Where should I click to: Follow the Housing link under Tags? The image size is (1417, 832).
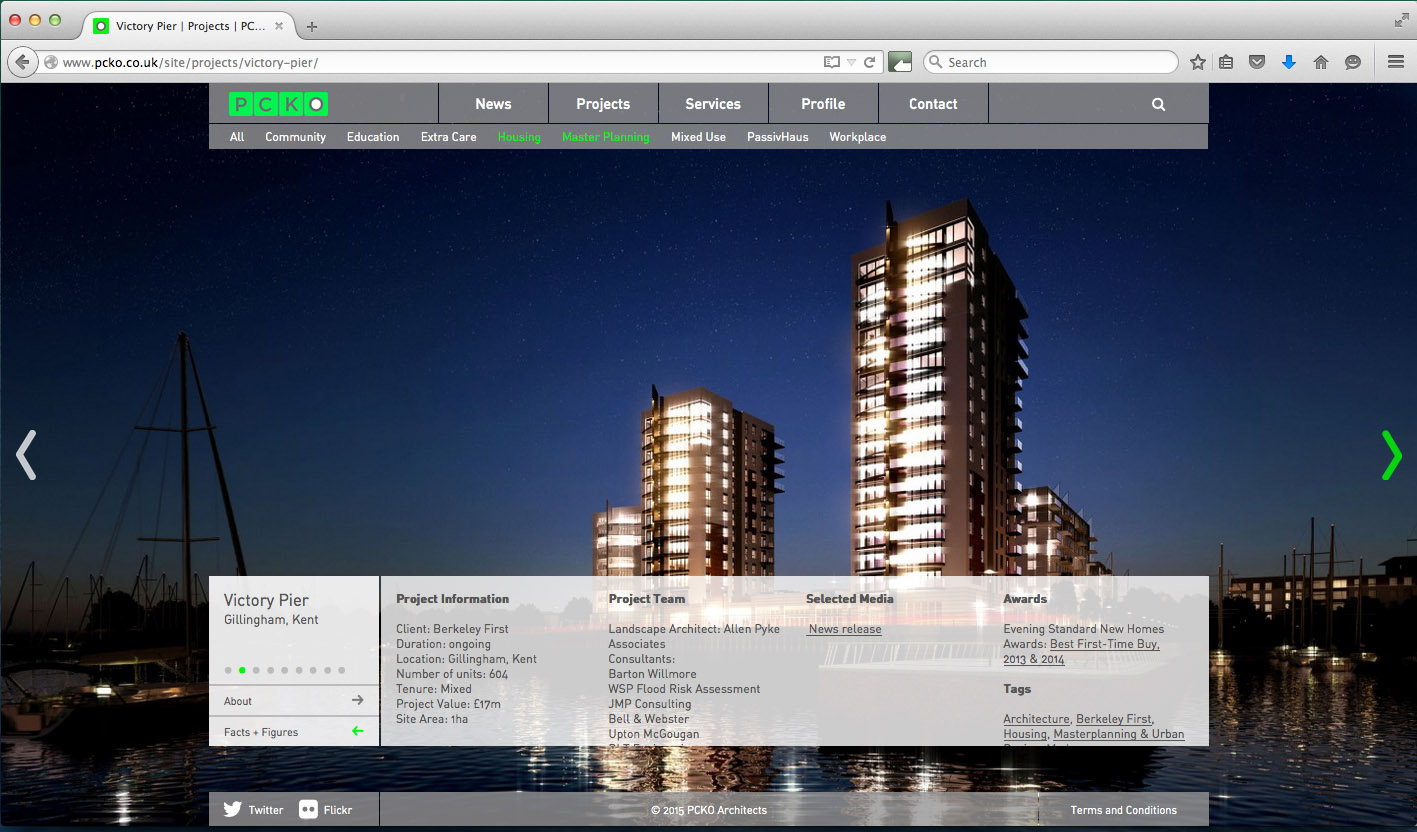click(x=1025, y=734)
